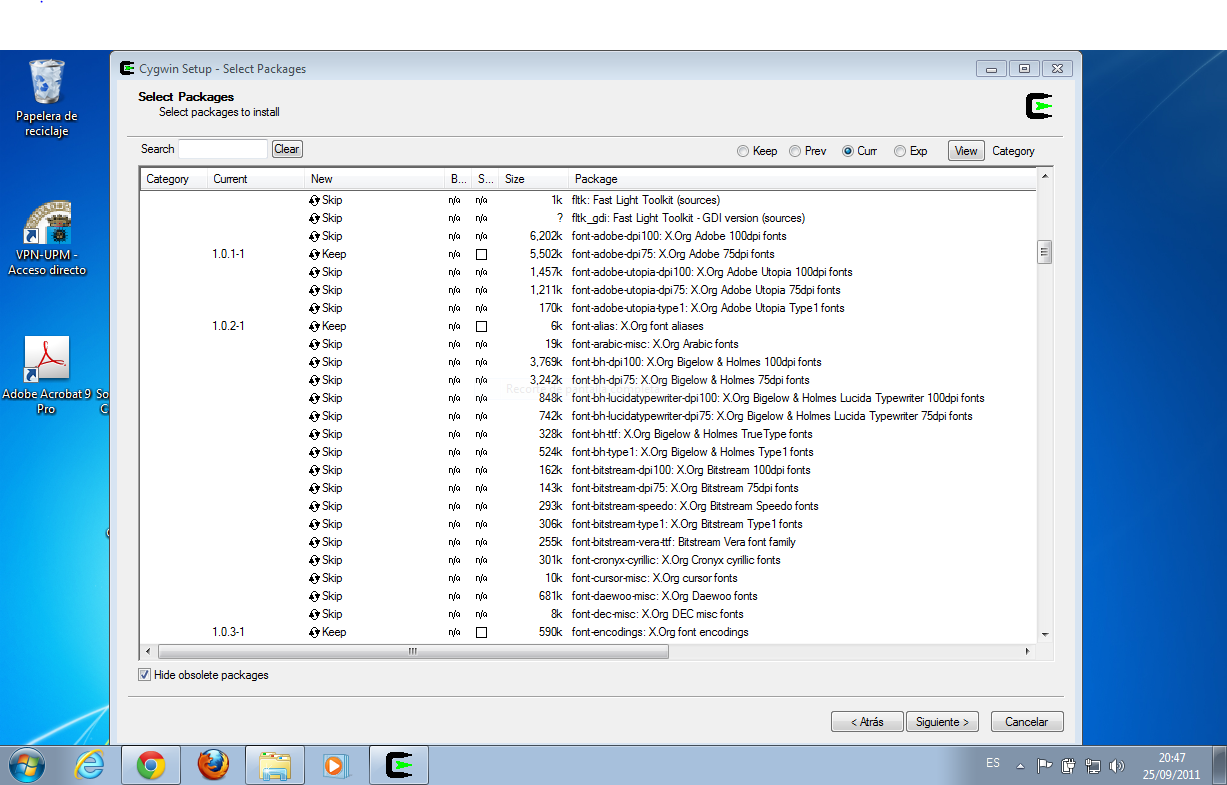The height and width of the screenshot is (785, 1227).
Task: Click the cycle icon for font-adobe-dpi100 row
Action: (x=315, y=236)
